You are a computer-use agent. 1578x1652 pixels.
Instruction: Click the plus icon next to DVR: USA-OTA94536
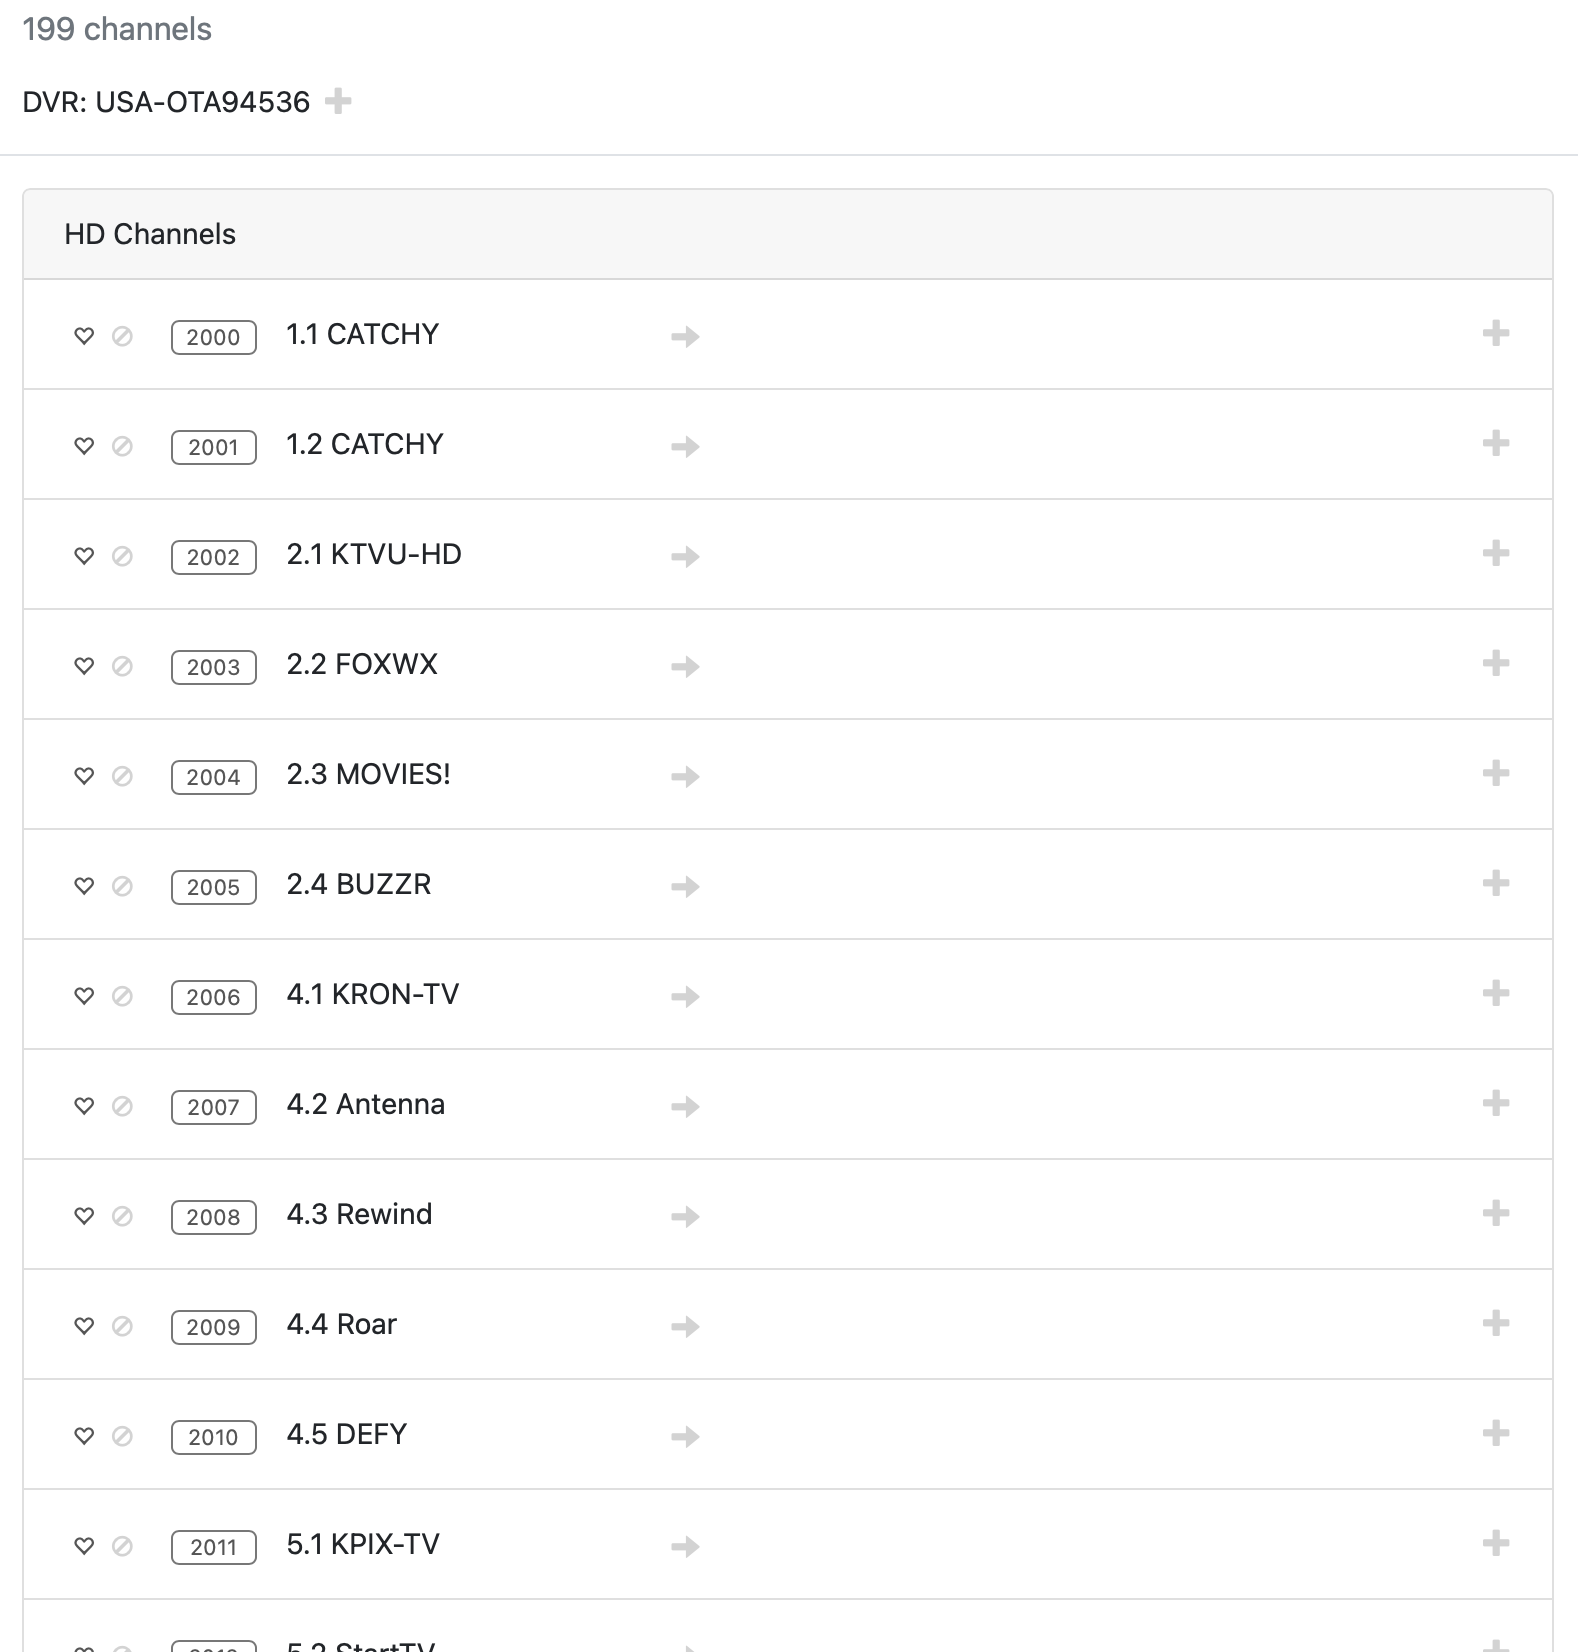point(338,101)
